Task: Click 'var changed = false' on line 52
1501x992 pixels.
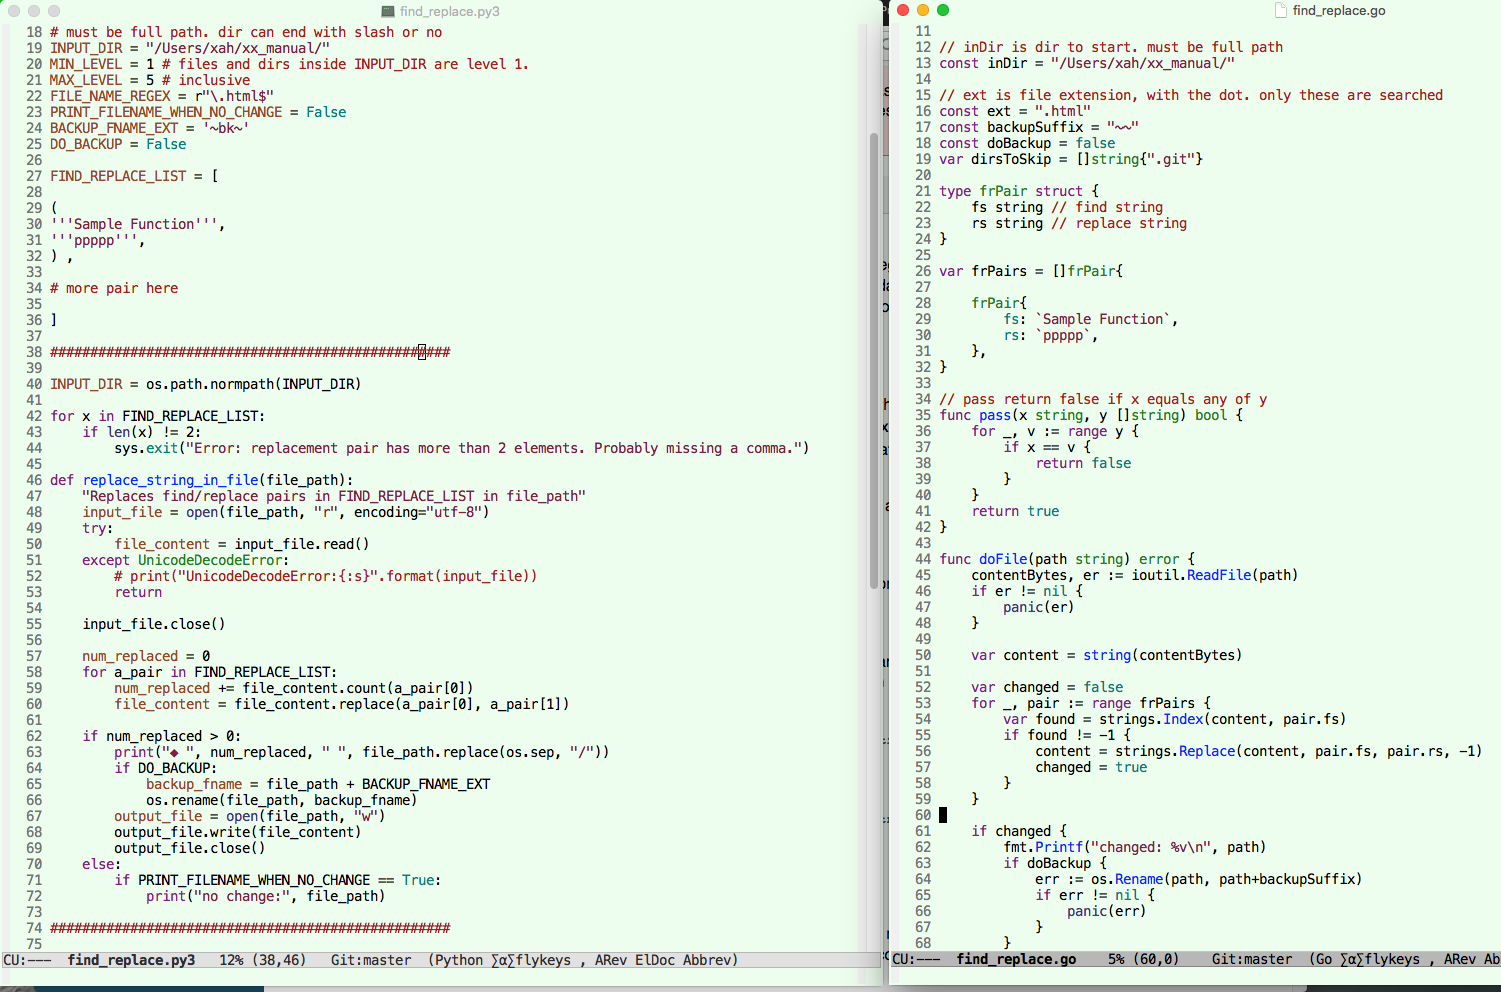Action: pos(1047,687)
